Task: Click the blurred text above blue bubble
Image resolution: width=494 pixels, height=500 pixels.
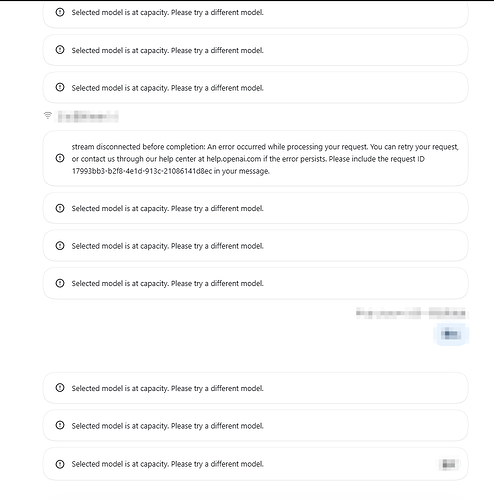Action: click(411, 313)
